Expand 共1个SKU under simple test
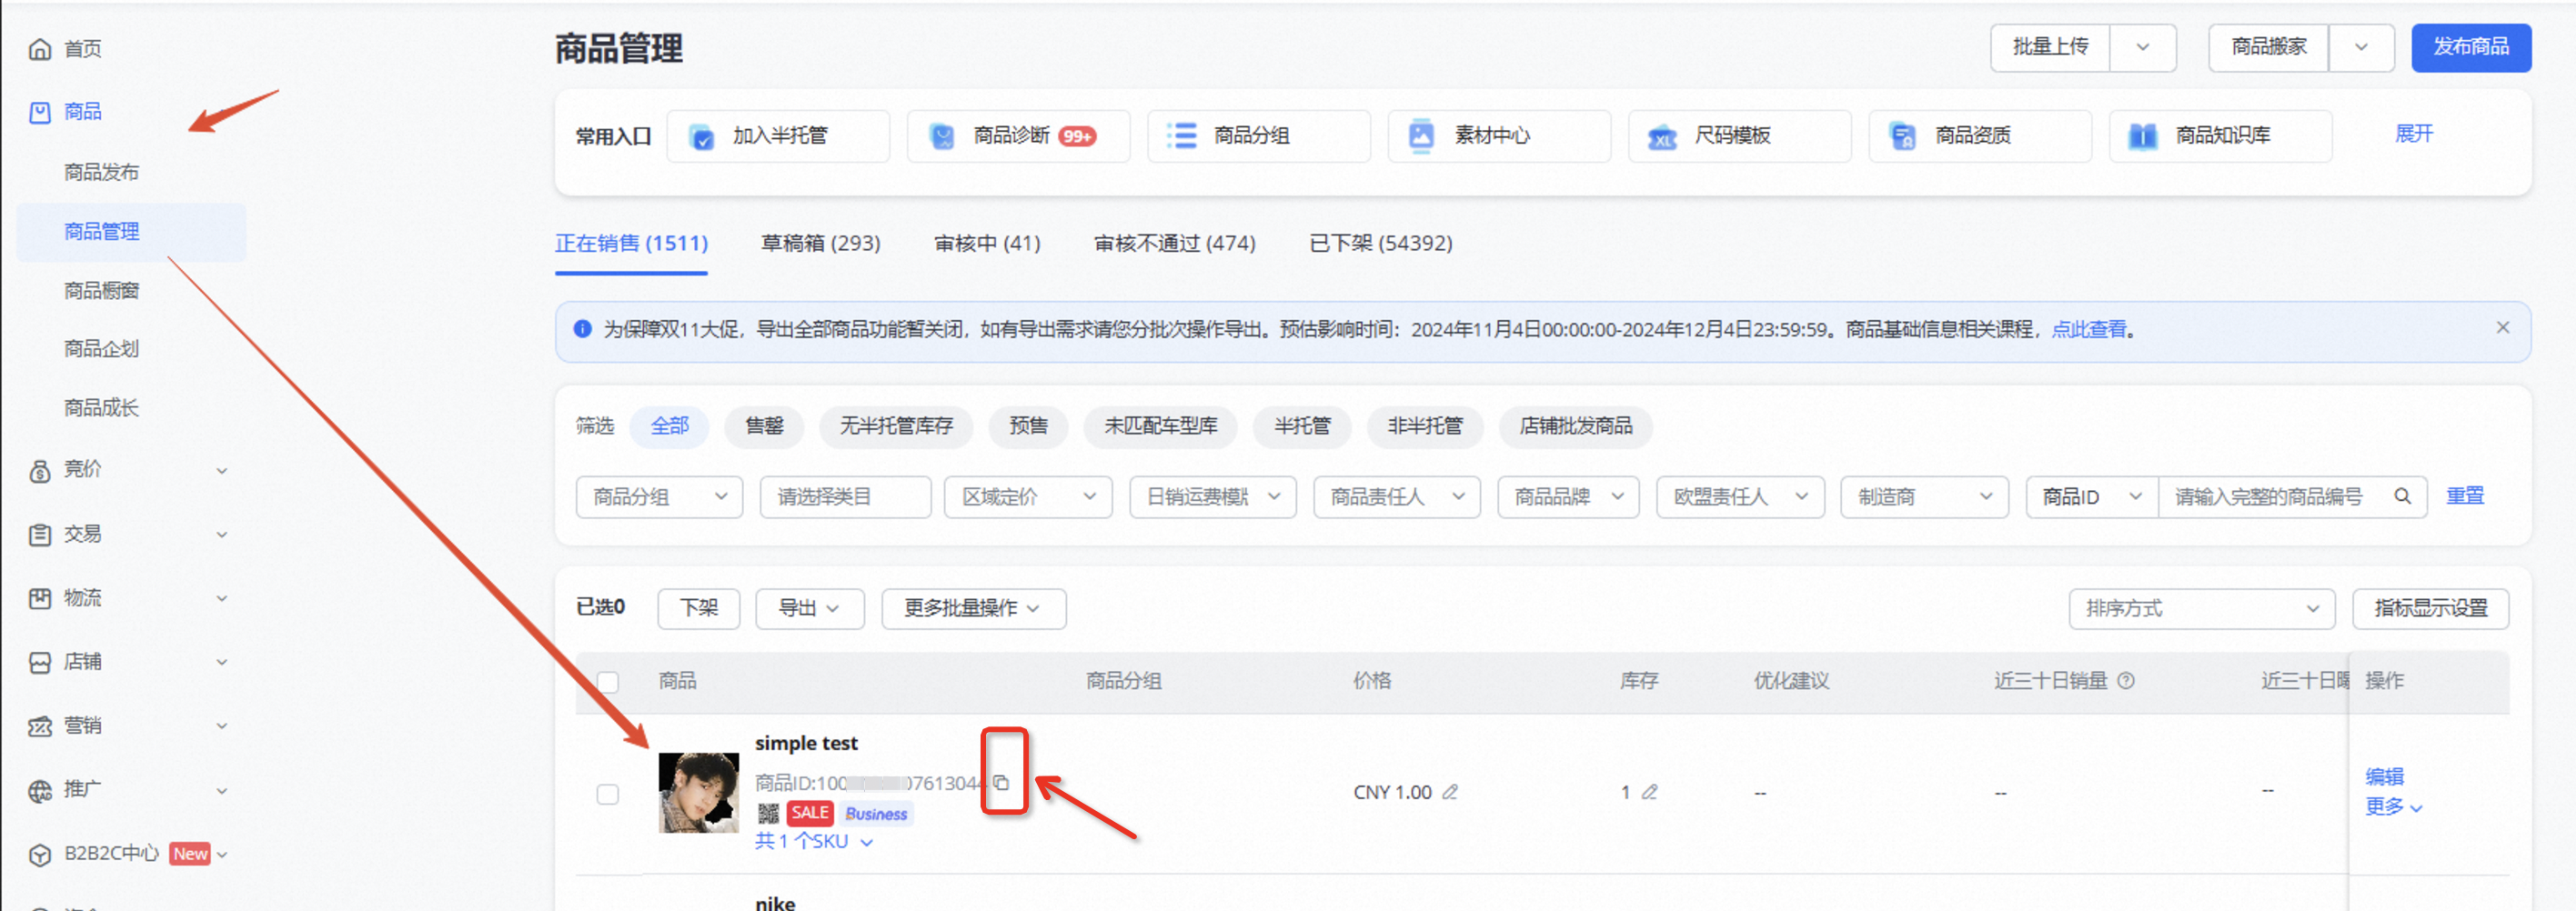This screenshot has width=2576, height=911. click(814, 841)
